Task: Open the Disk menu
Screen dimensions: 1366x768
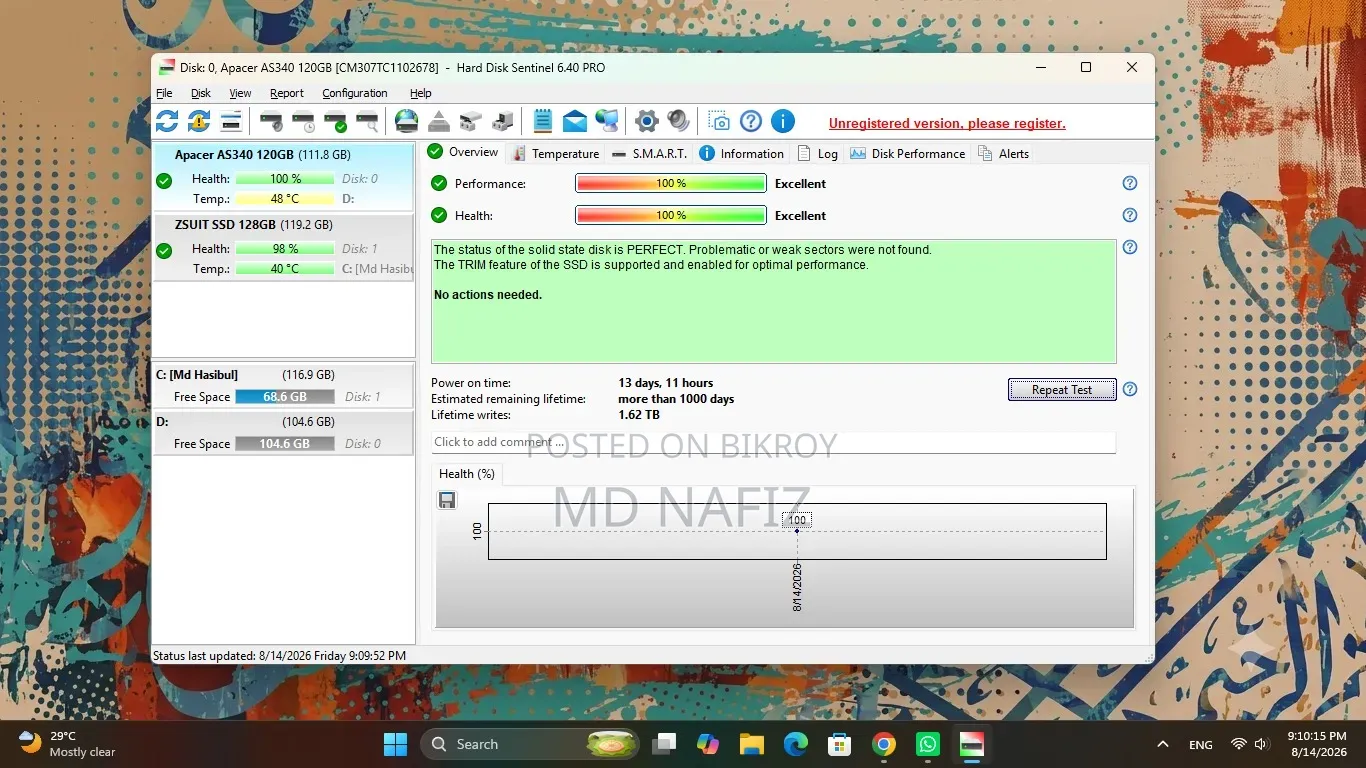Action: click(201, 93)
